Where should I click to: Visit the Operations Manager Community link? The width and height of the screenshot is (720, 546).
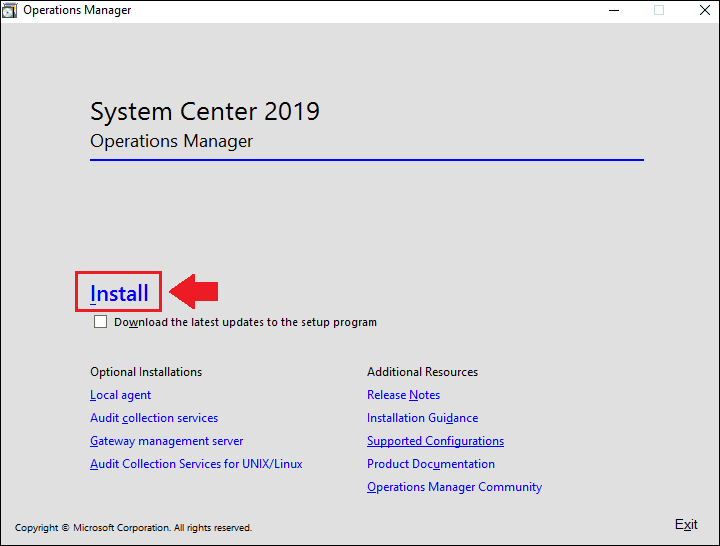point(454,487)
